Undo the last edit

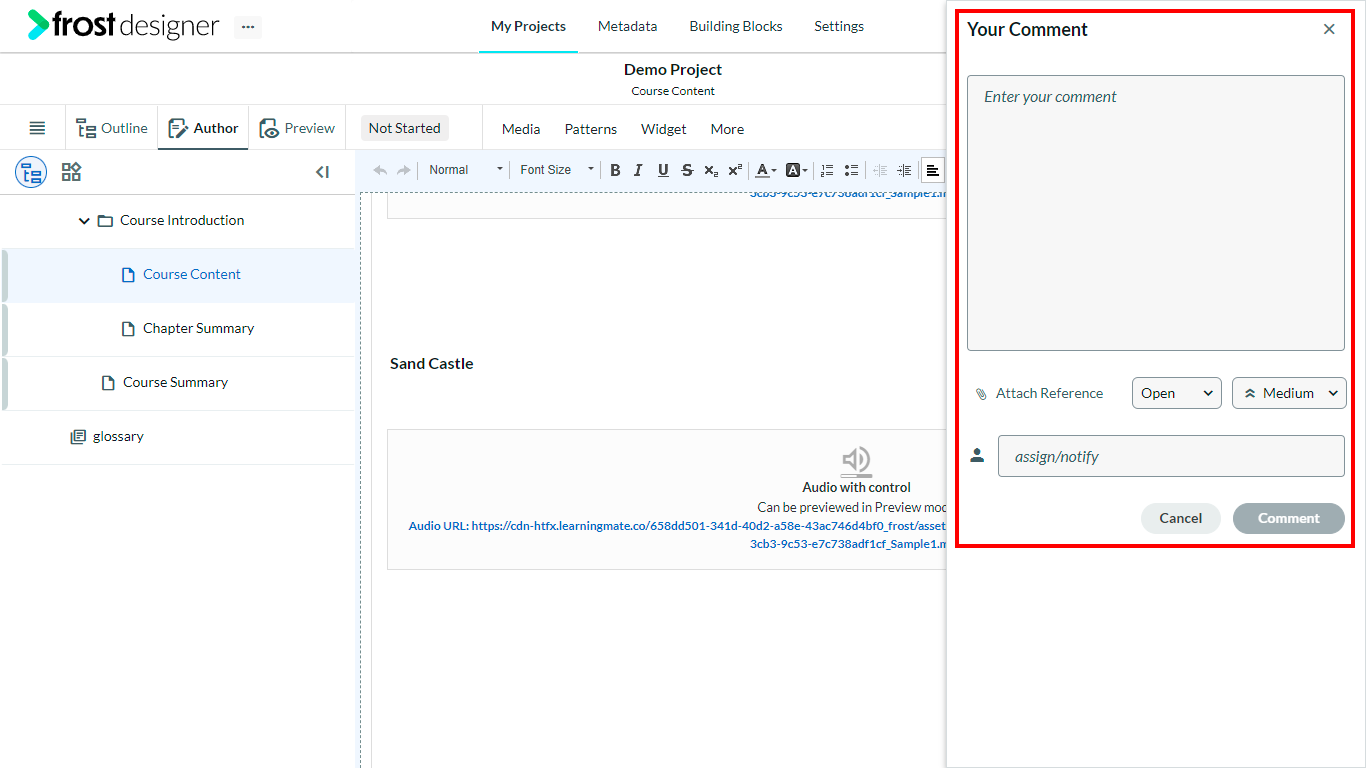[x=380, y=170]
